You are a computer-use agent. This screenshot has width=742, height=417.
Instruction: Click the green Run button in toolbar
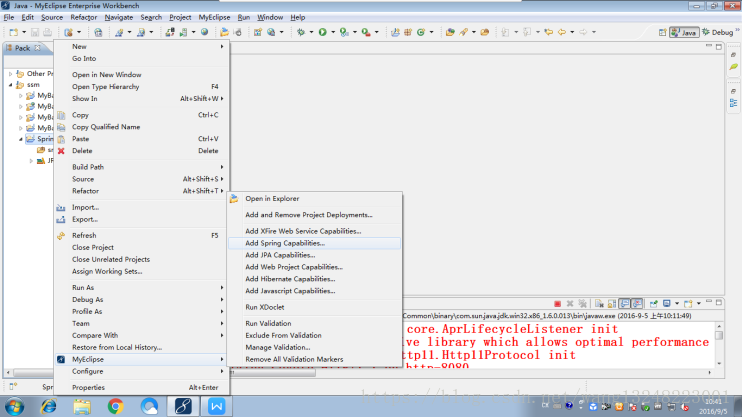[323, 32]
